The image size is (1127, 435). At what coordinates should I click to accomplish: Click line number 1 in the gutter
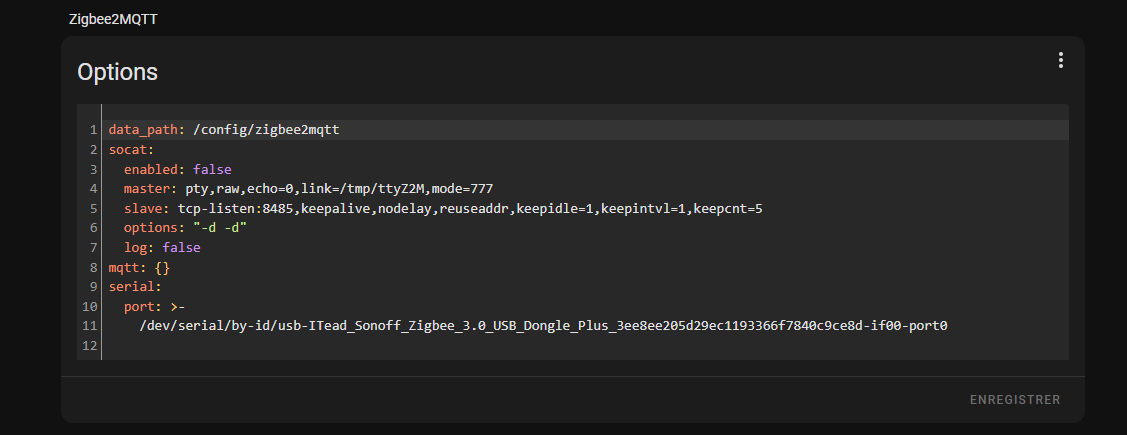coord(93,130)
